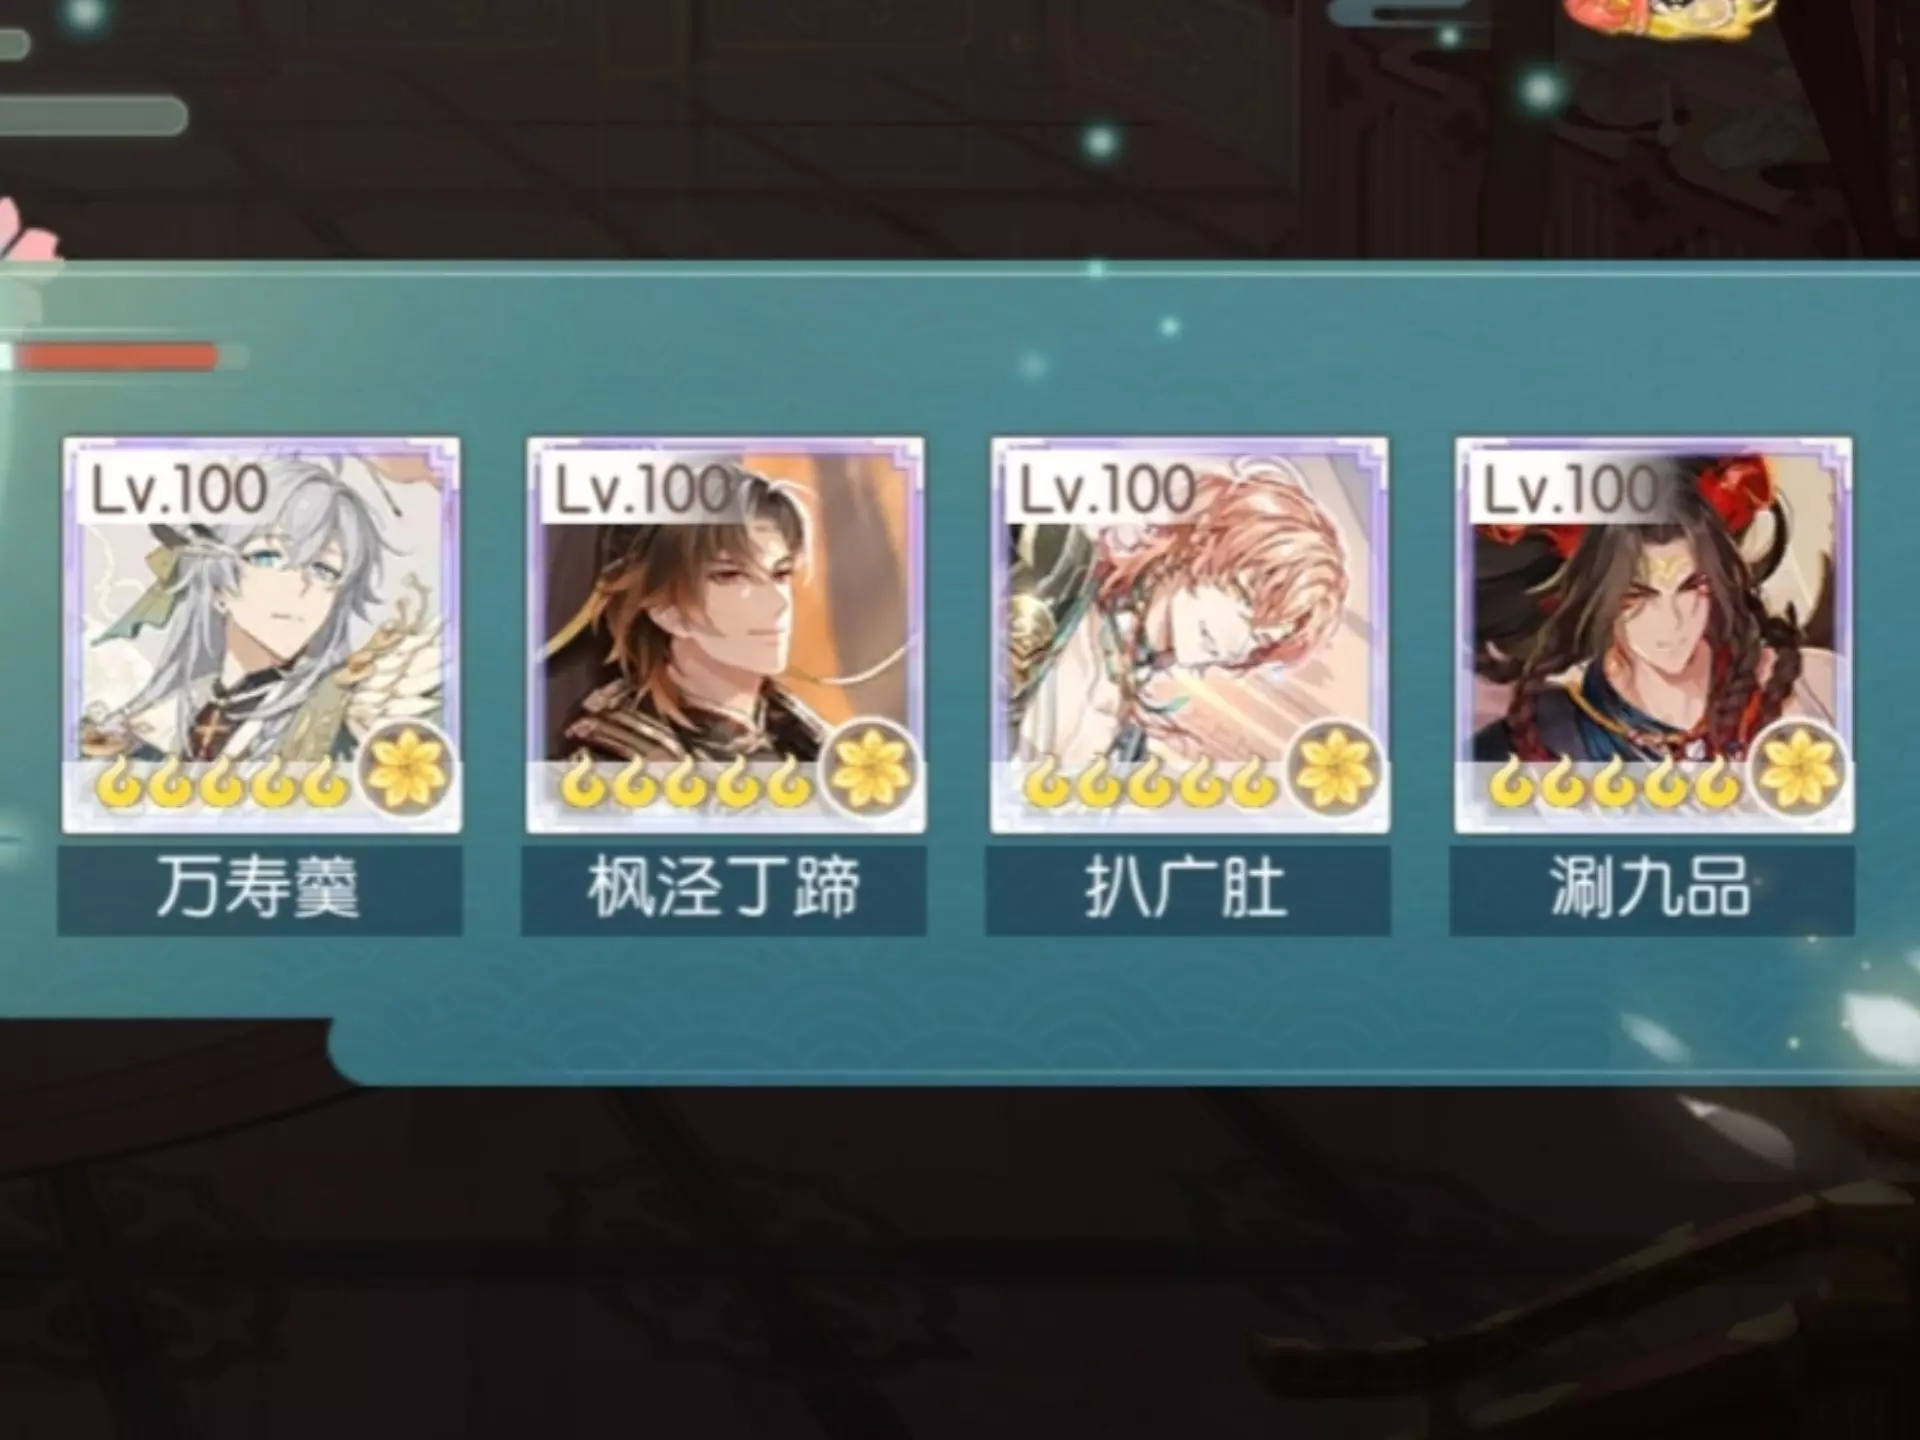This screenshot has width=1920, height=1440.
Task: Select the pink-haired 扒广肚 portrait
Action: tap(1189, 634)
